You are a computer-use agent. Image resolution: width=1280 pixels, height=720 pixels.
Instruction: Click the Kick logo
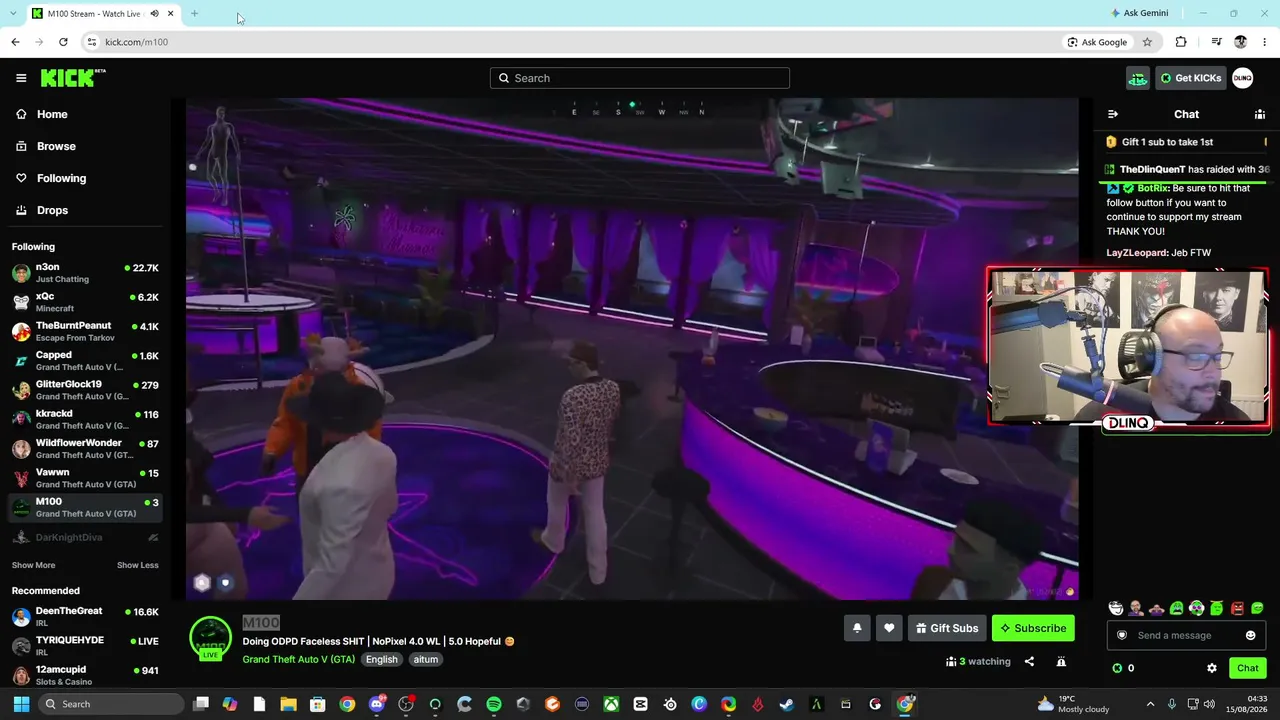73,78
